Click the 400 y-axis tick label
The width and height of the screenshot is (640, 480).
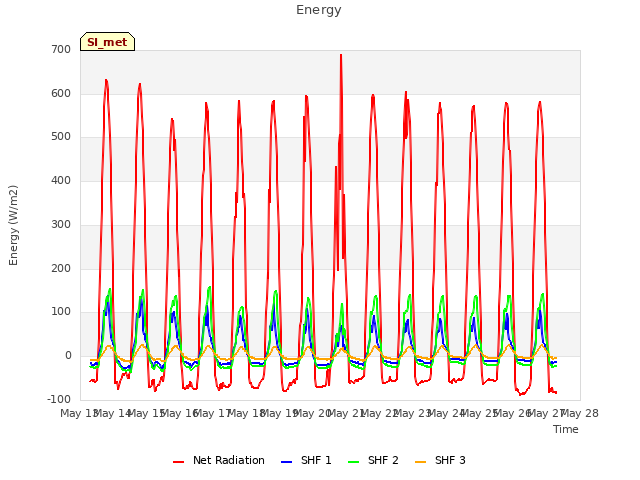coord(61,180)
